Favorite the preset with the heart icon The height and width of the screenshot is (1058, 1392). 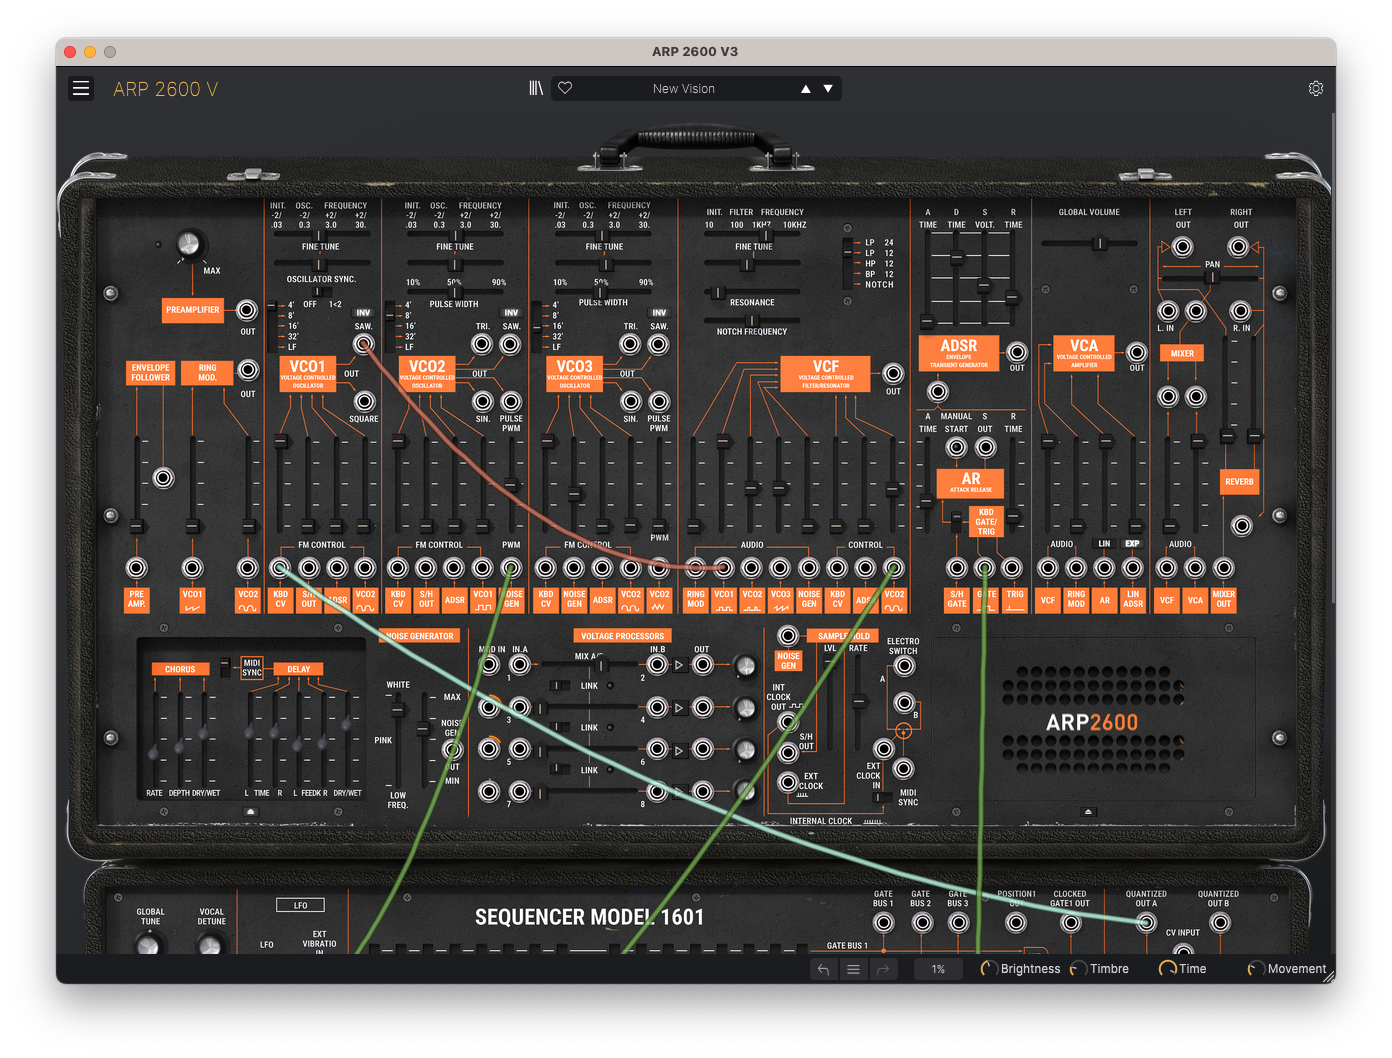[x=565, y=88]
